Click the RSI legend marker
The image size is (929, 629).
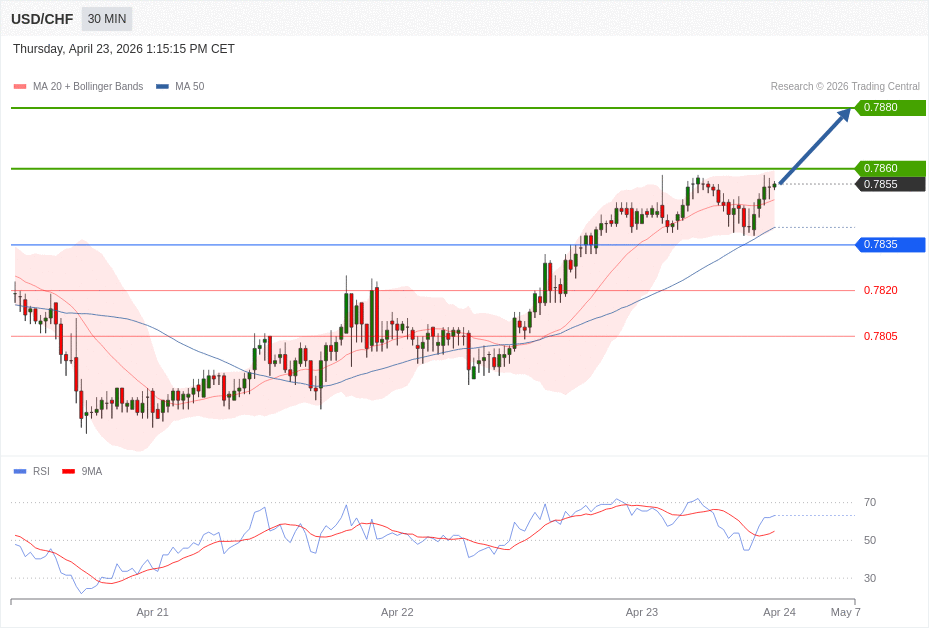[20, 472]
